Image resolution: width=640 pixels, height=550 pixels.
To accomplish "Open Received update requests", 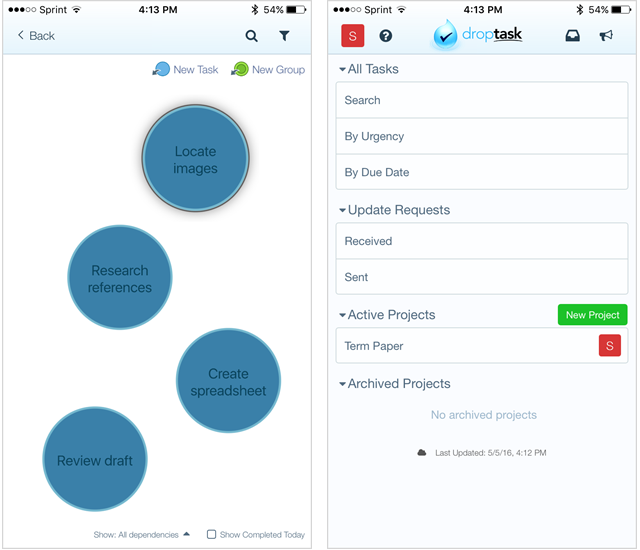I will click(x=482, y=241).
